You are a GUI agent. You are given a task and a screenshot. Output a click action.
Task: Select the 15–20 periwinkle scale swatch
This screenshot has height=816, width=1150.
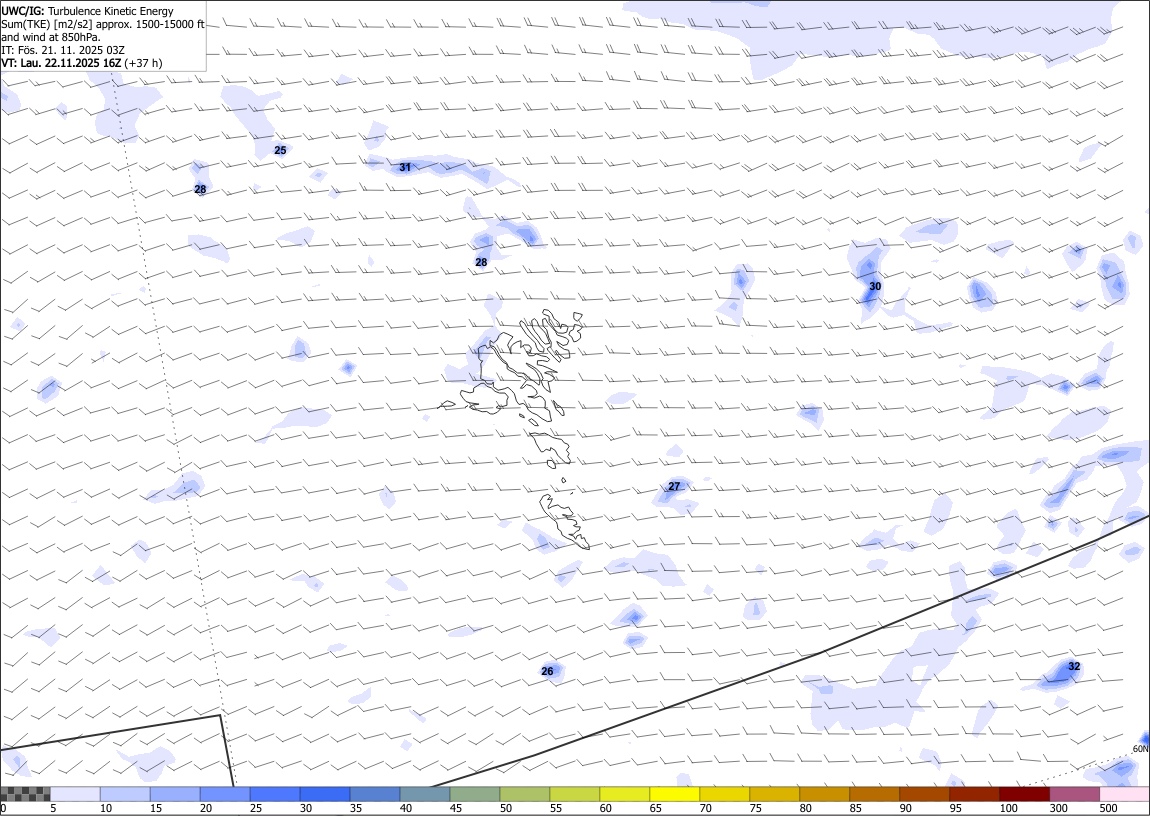(175, 794)
